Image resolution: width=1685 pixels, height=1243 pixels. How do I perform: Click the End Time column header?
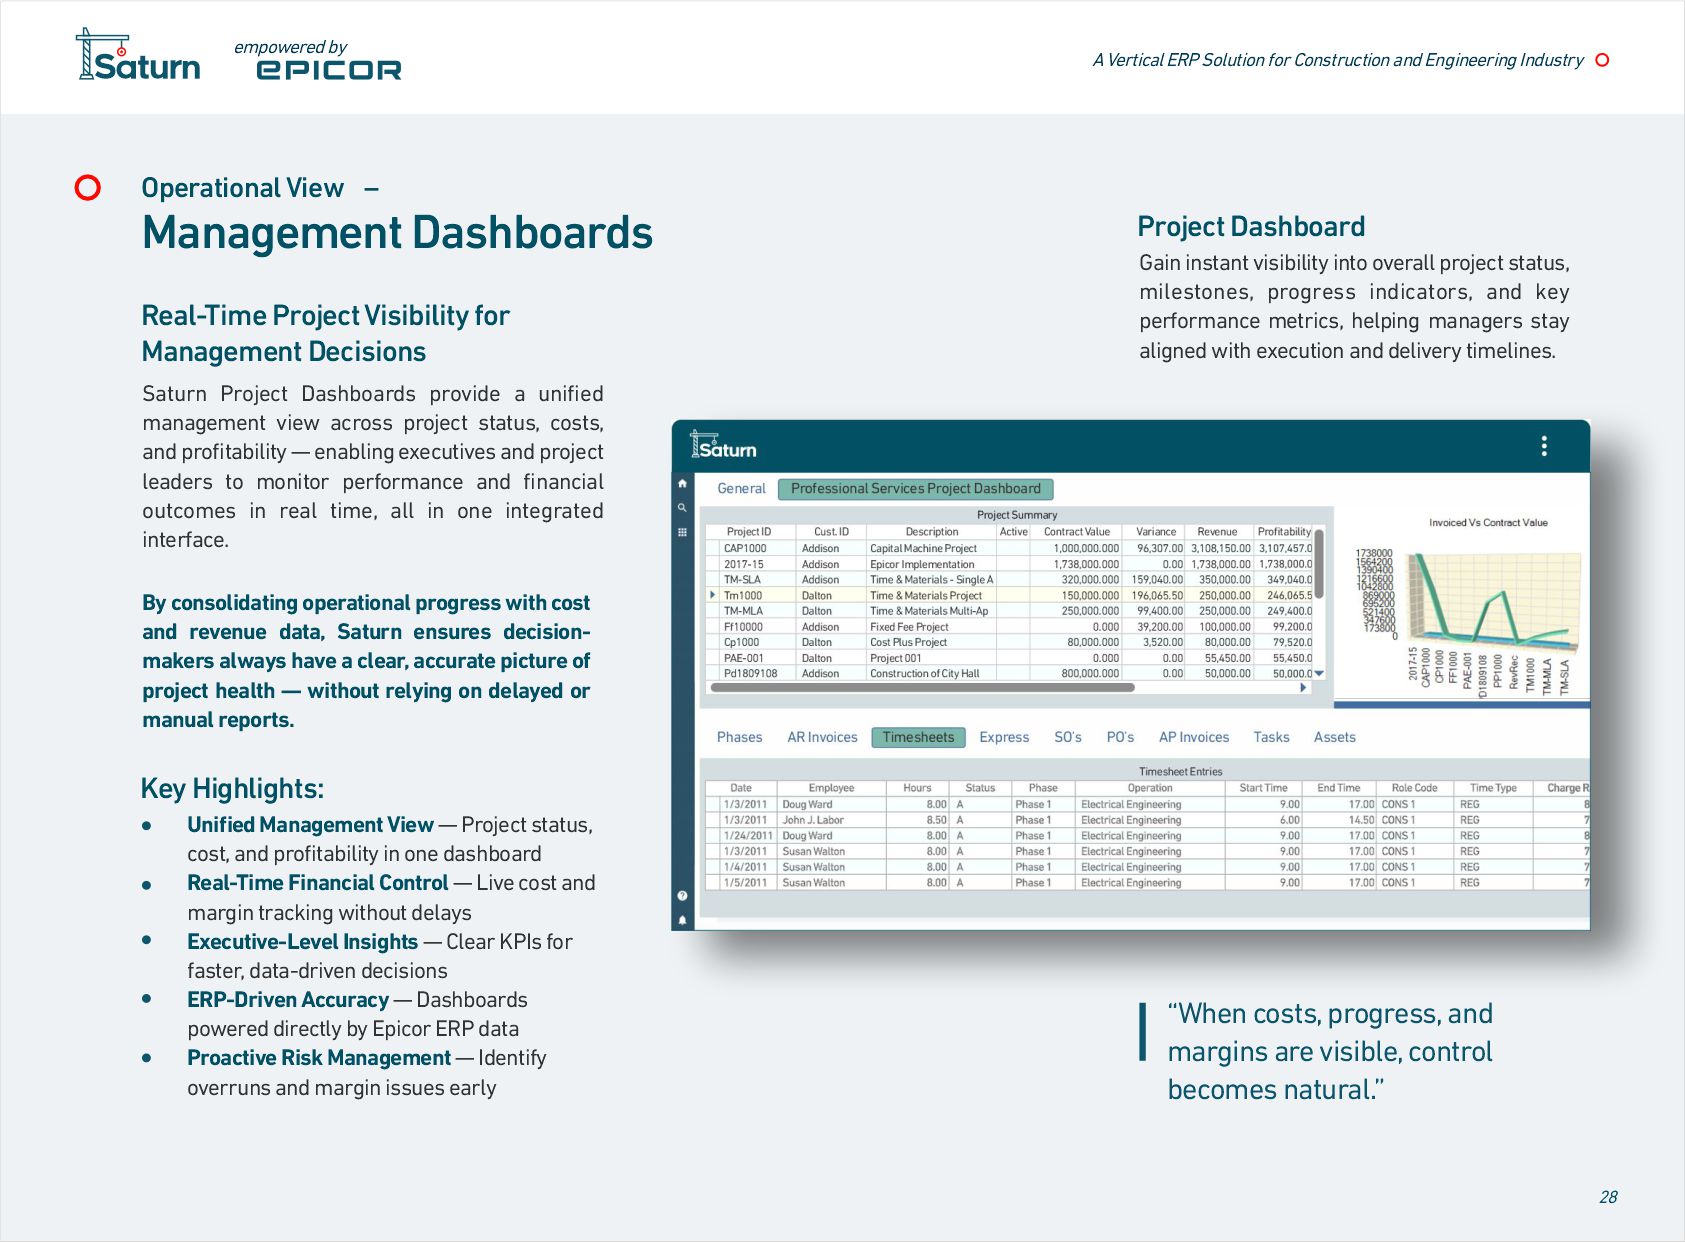(x=1339, y=788)
